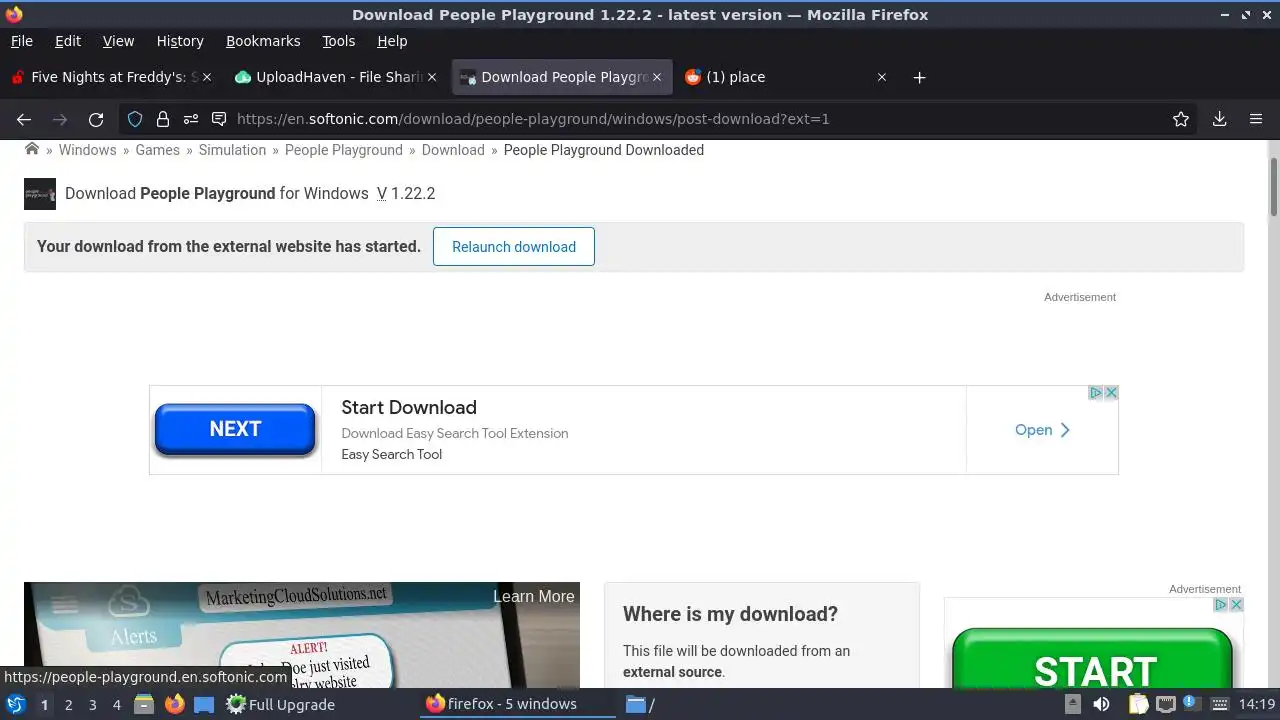This screenshot has height=720, width=1280.
Task: Click the People Playground app thumbnail icon
Action: coord(40,194)
